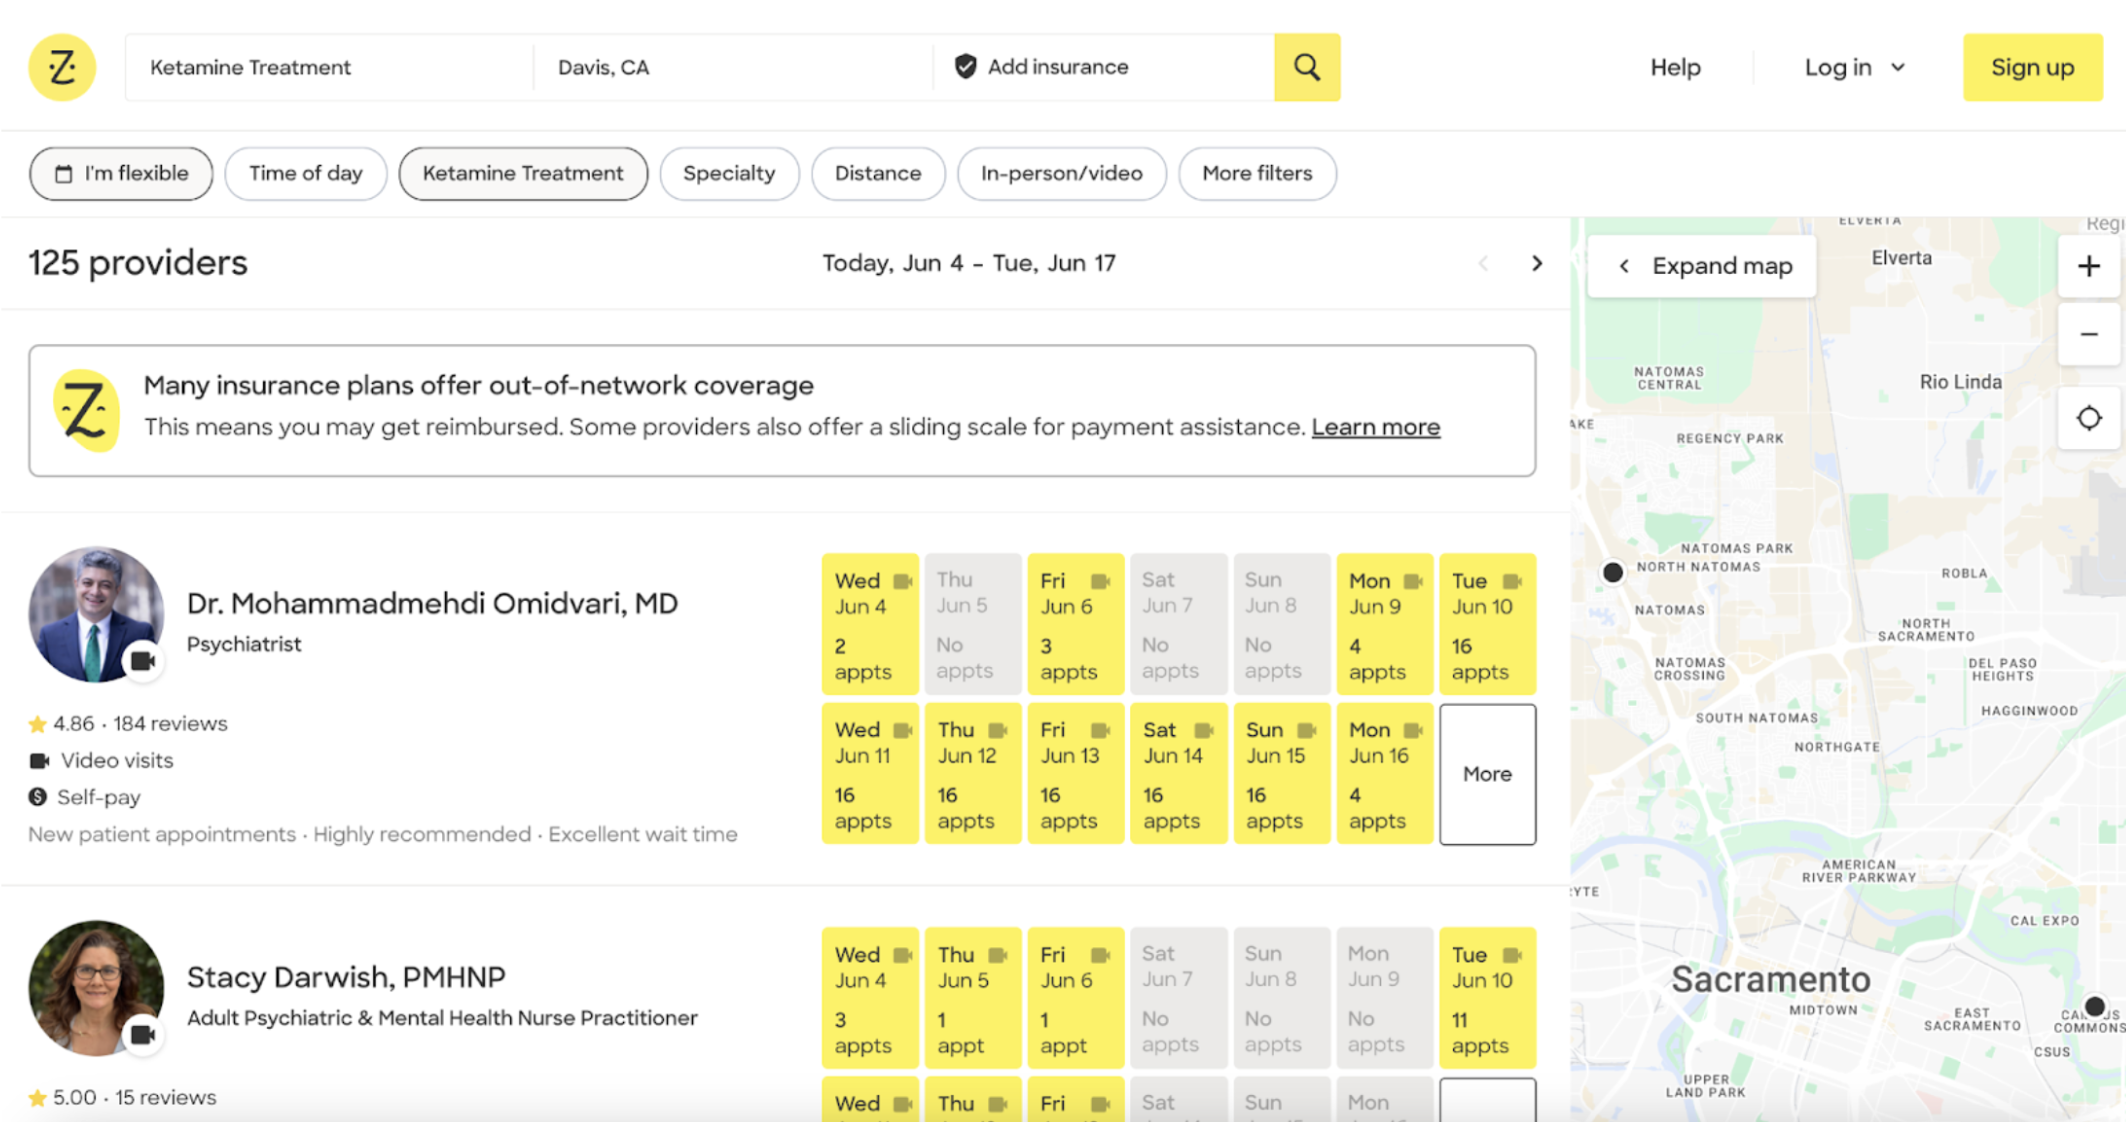
Task: Click the Help link
Action: tap(1675, 67)
